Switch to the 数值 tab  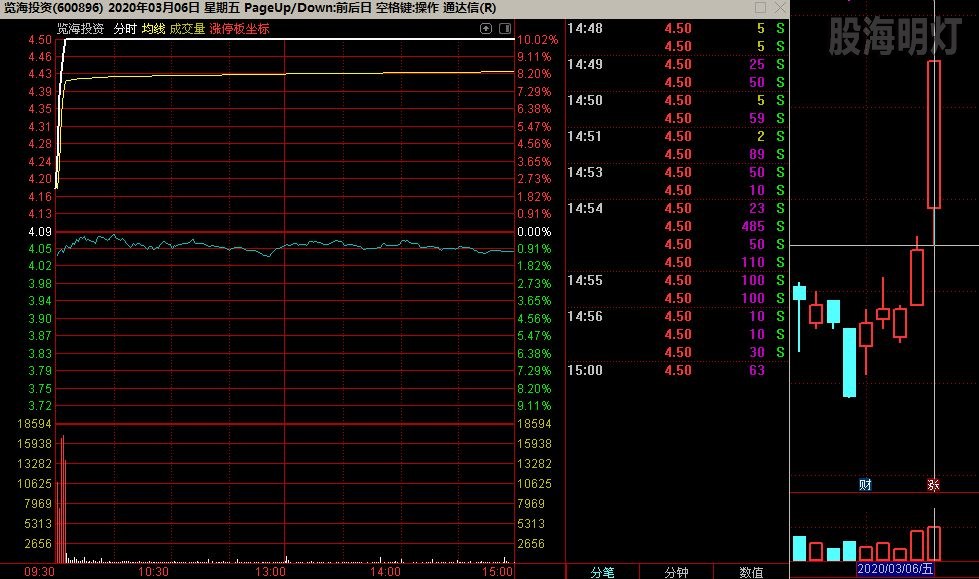751,572
